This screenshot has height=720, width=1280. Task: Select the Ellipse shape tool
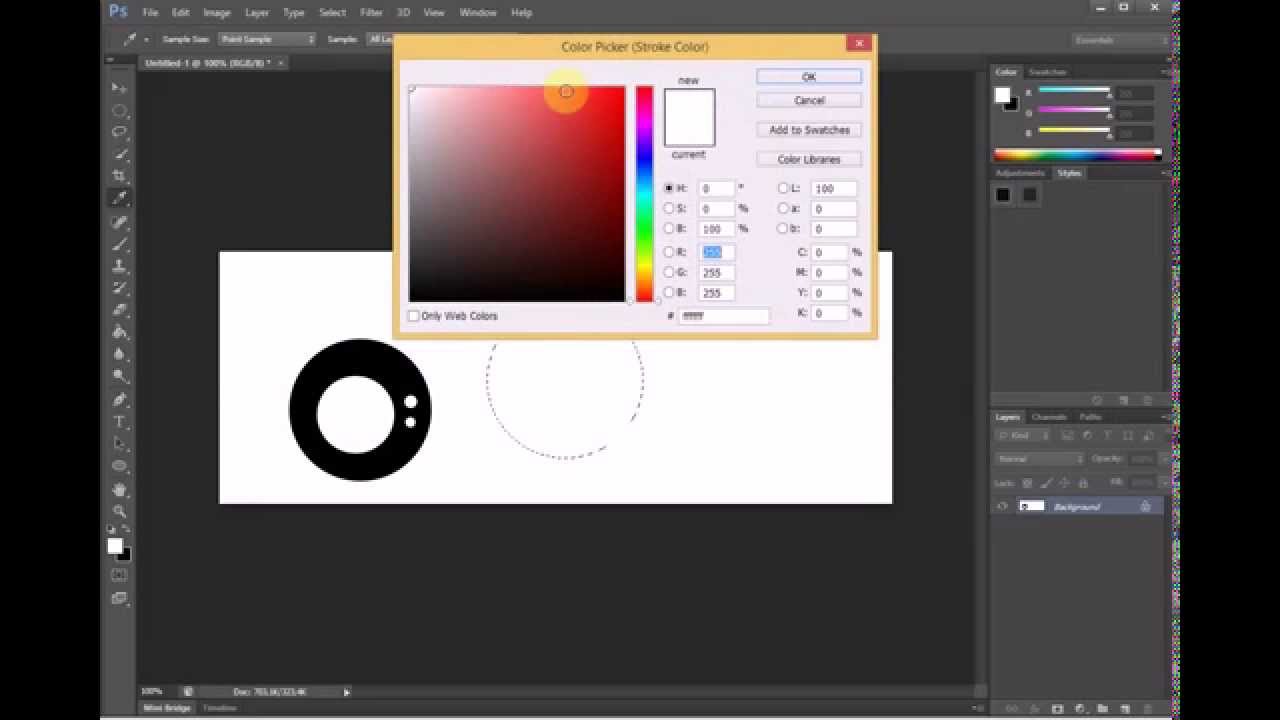(119, 466)
